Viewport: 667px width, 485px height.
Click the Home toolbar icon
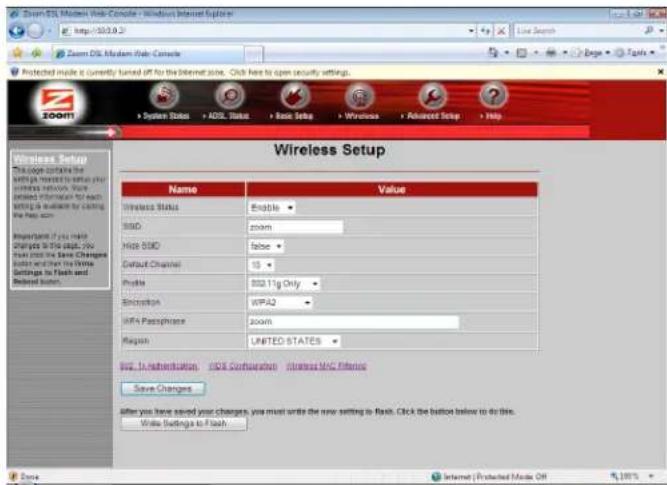493,53
